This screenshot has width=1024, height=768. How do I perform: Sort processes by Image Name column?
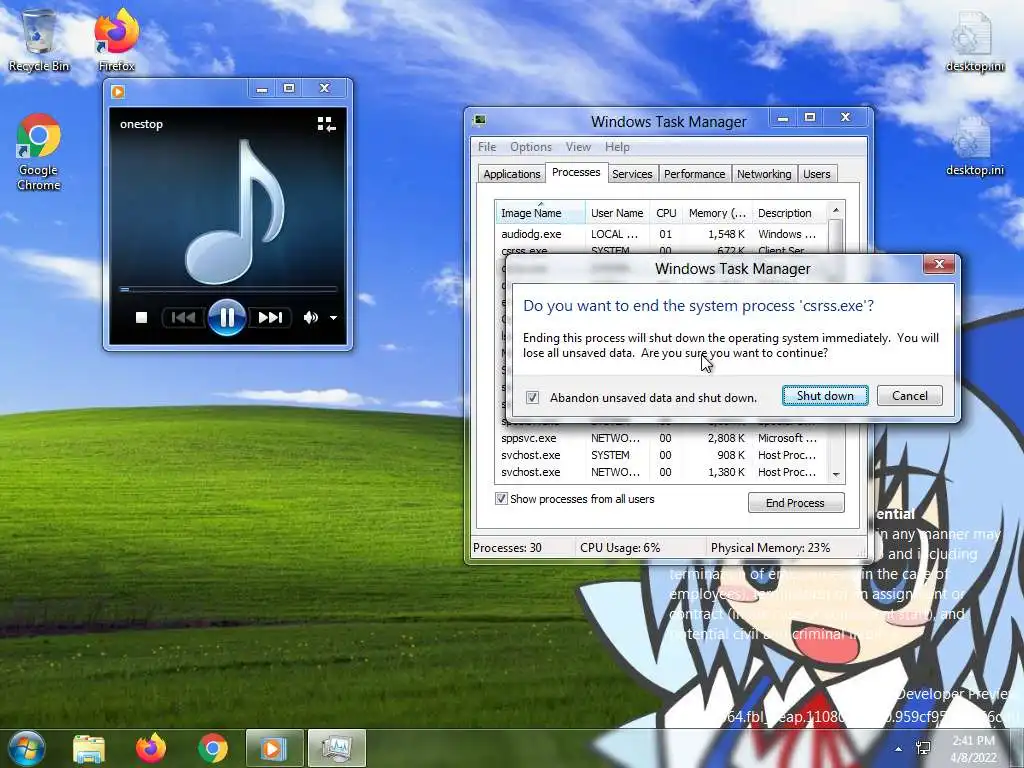click(x=539, y=213)
